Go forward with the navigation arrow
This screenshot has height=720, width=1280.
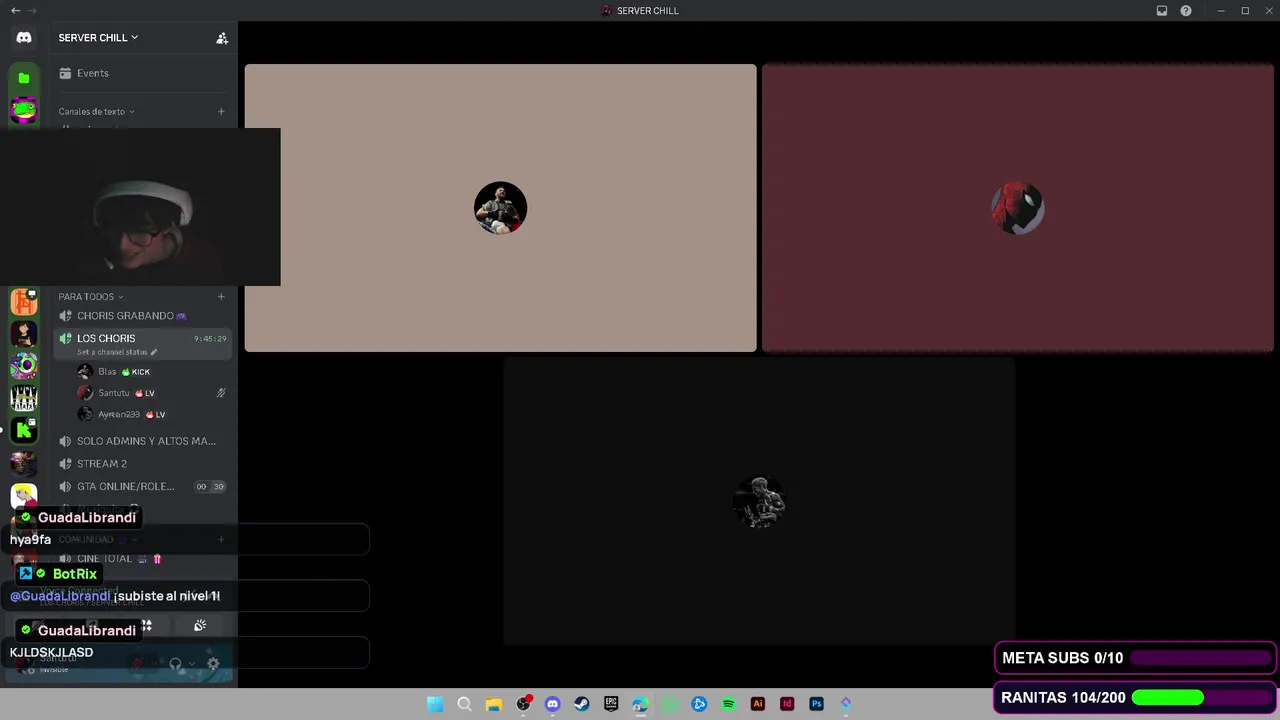pos(33,11)
